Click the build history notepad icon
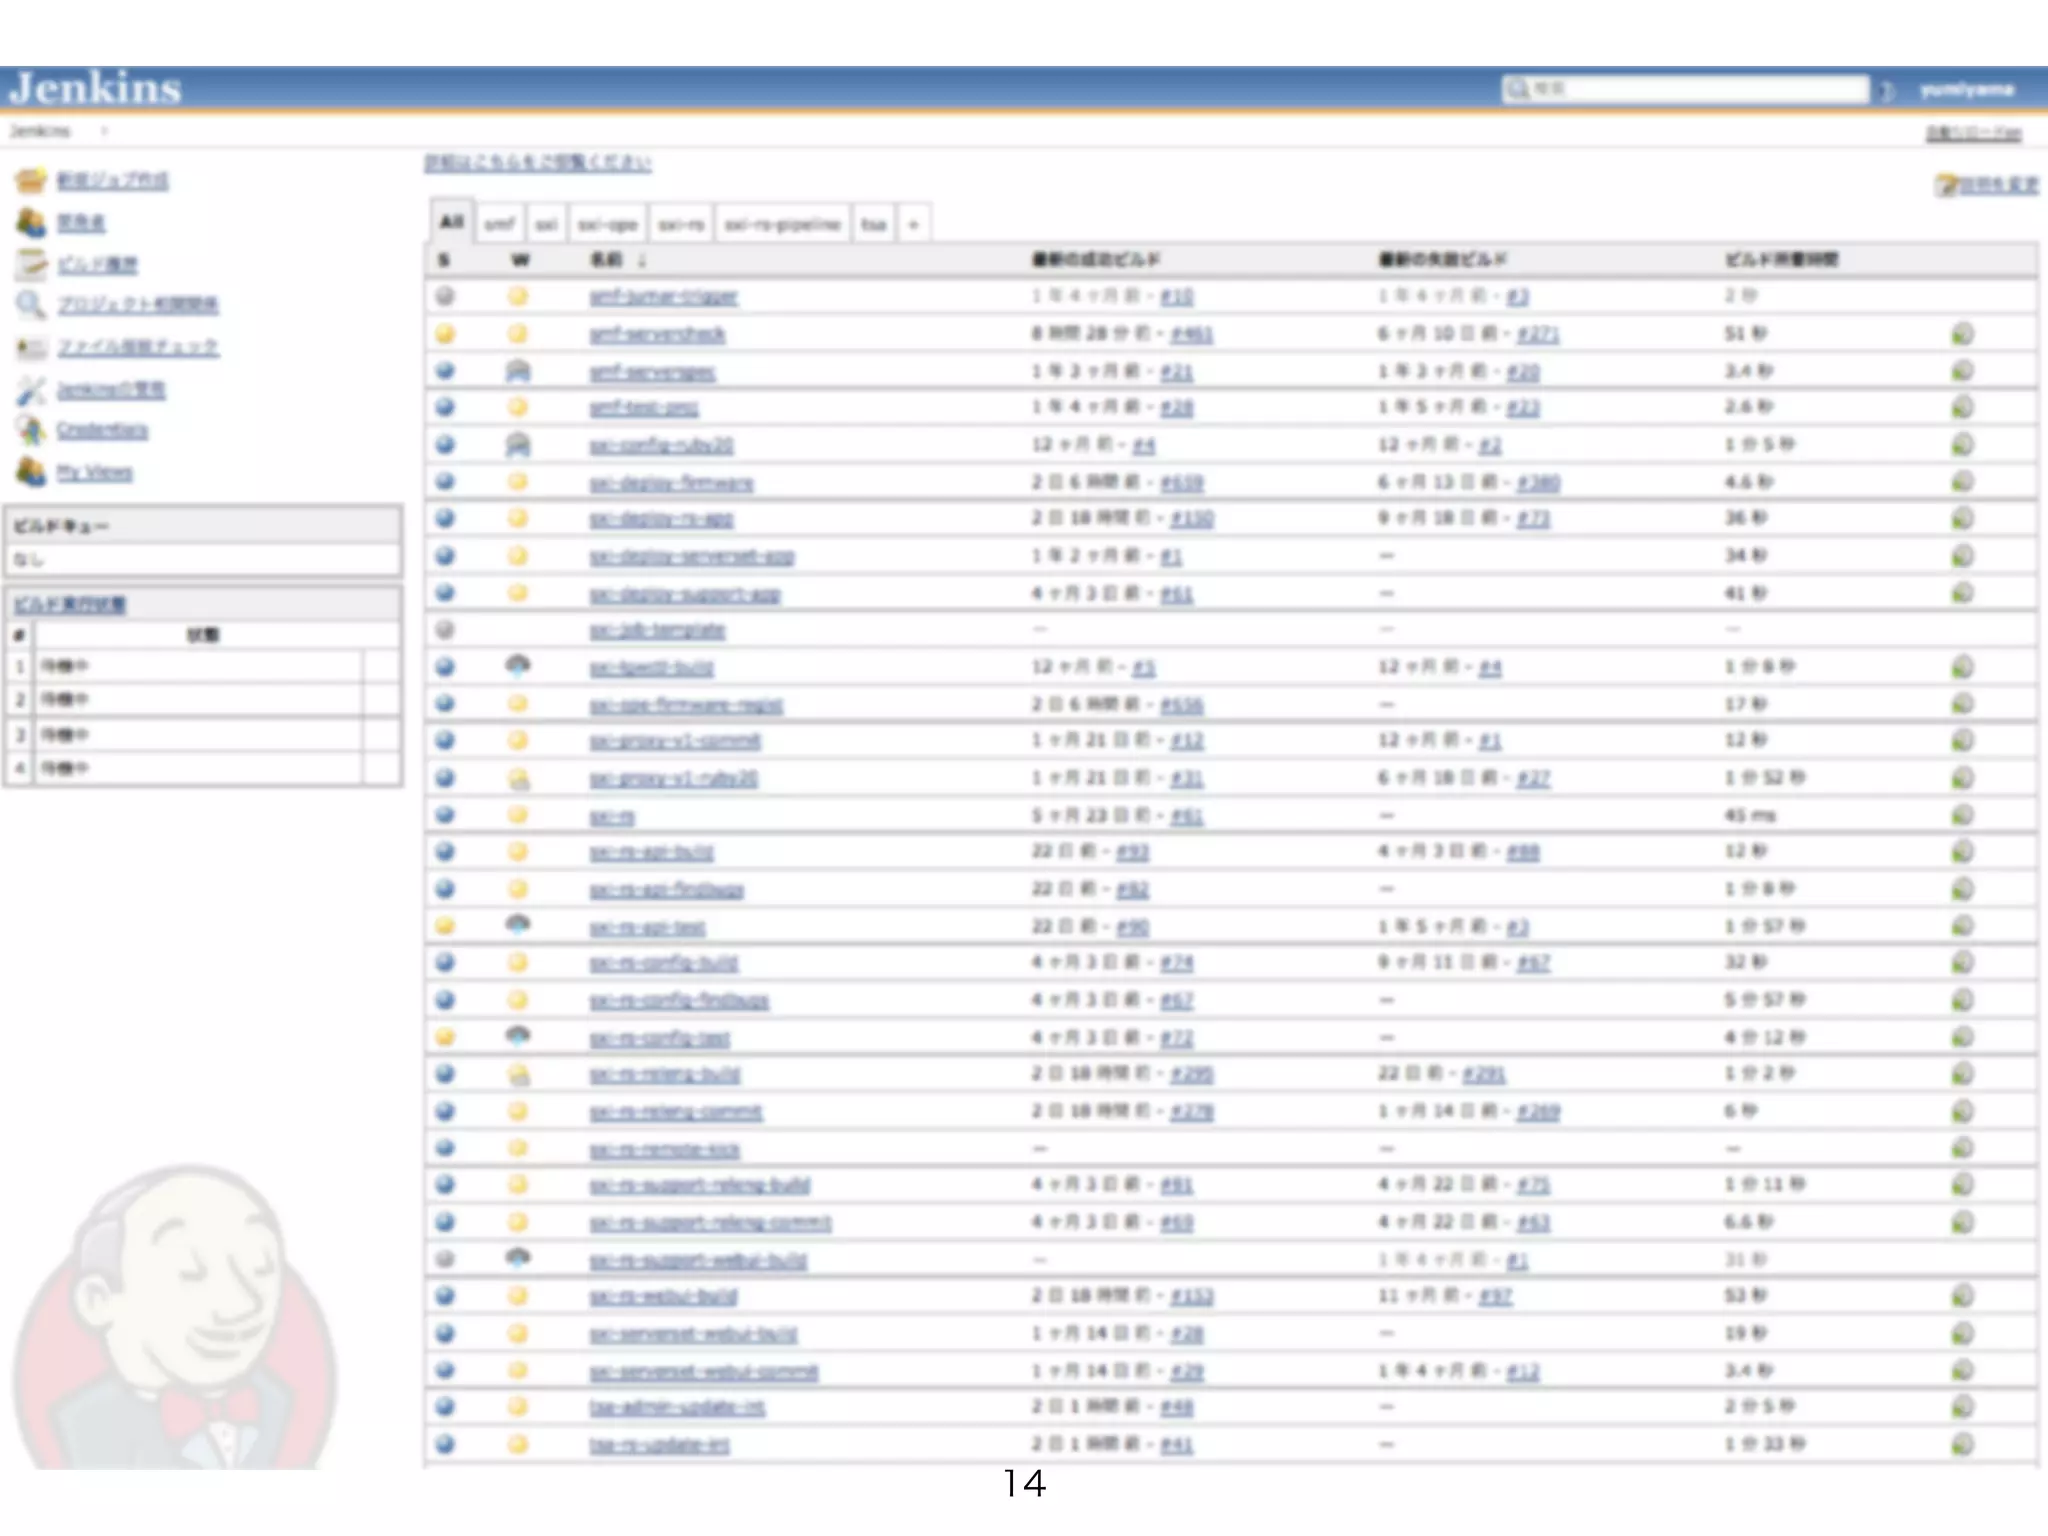2048x1536 pixels. point(31,264)
